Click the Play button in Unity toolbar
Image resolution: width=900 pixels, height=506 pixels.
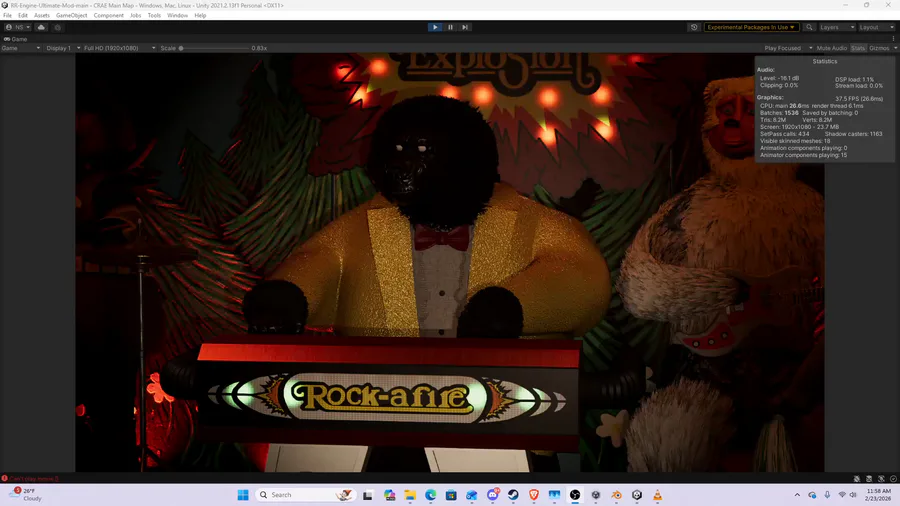coord(435,27)
